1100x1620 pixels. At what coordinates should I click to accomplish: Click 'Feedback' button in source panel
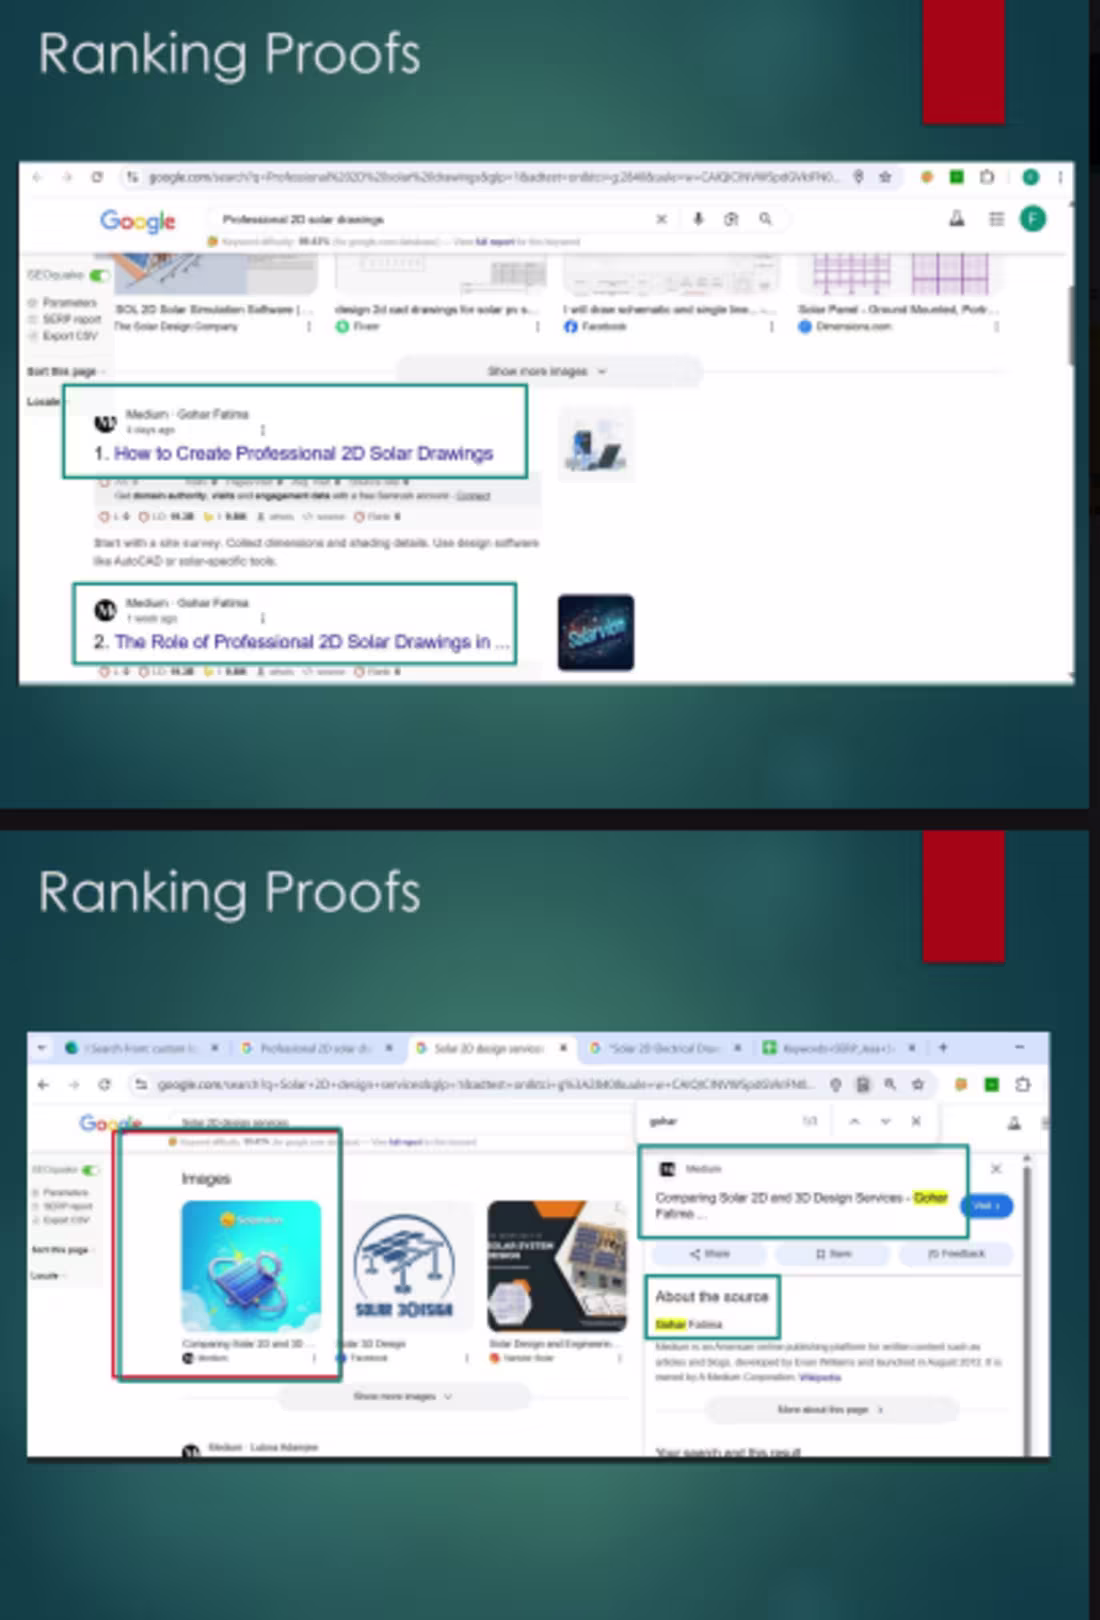pyautogui.click(x=956, y=1253)
